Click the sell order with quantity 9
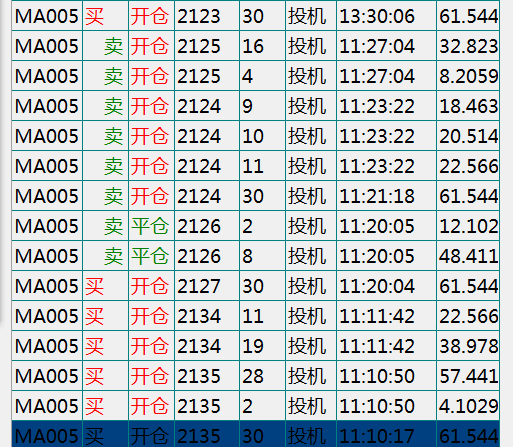 pyautogui.click(x=256, y=106)
